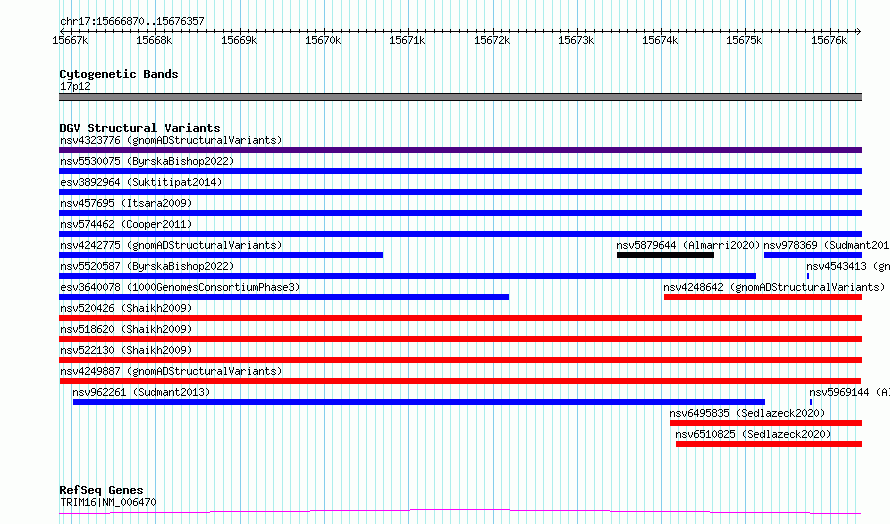
Task: Select nsv574462 (Cooper2011) variant label
Action: click(x=126, y=224)
